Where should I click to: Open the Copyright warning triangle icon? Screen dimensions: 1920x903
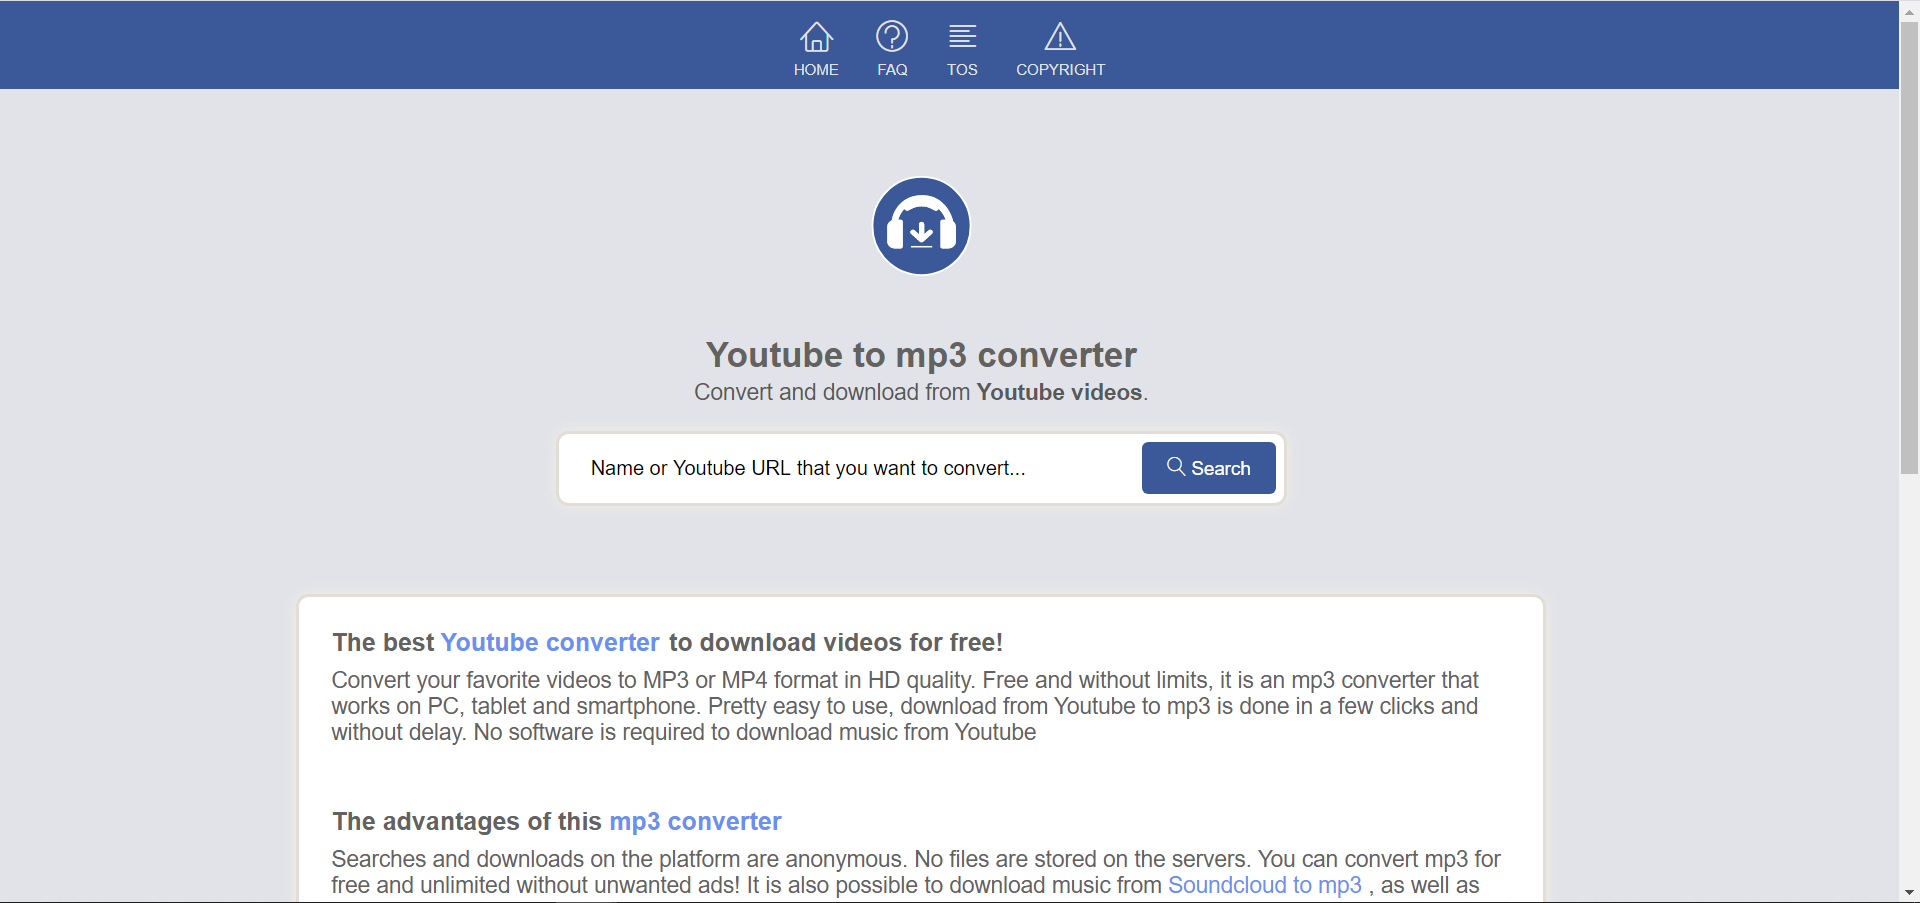pyautogui.click(x=1060, y=37)
